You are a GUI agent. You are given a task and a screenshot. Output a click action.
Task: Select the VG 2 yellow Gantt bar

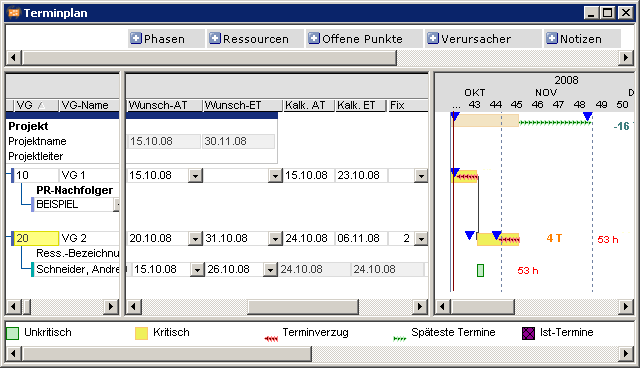[x=498, y=239]
